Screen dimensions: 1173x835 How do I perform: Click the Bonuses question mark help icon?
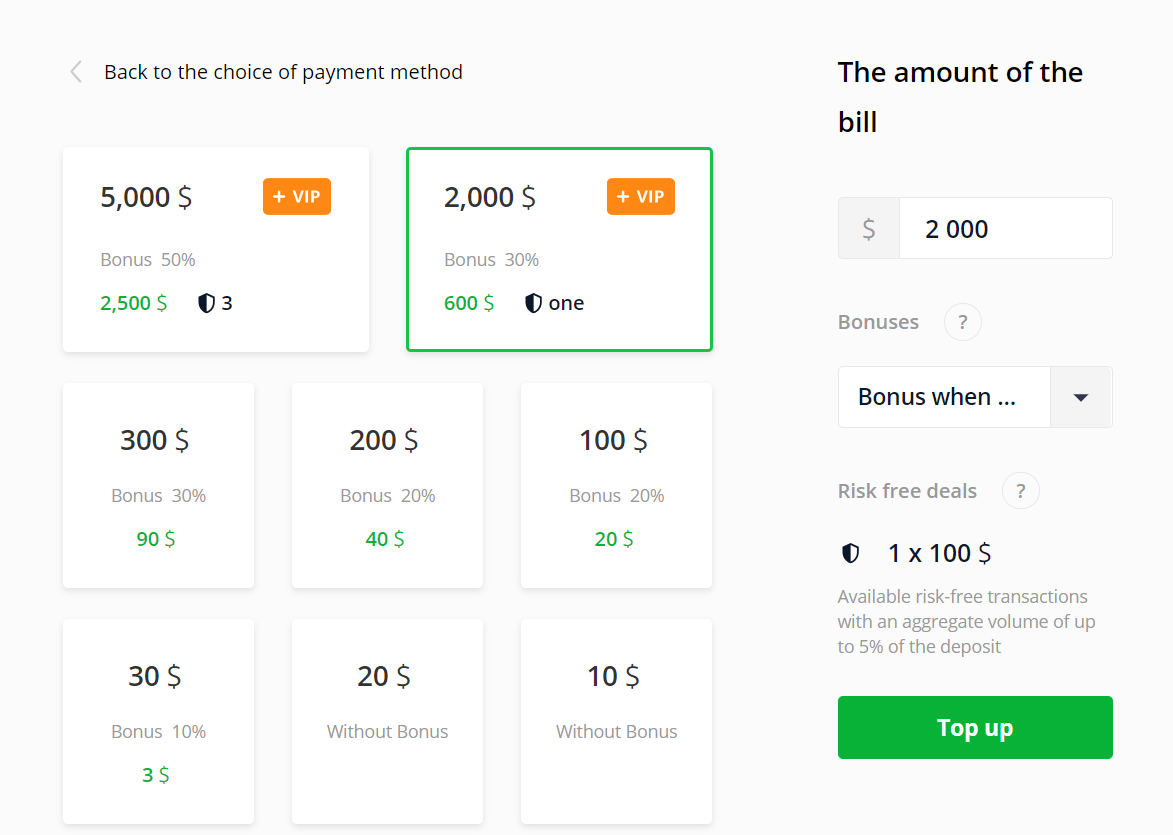pos(963,323)
